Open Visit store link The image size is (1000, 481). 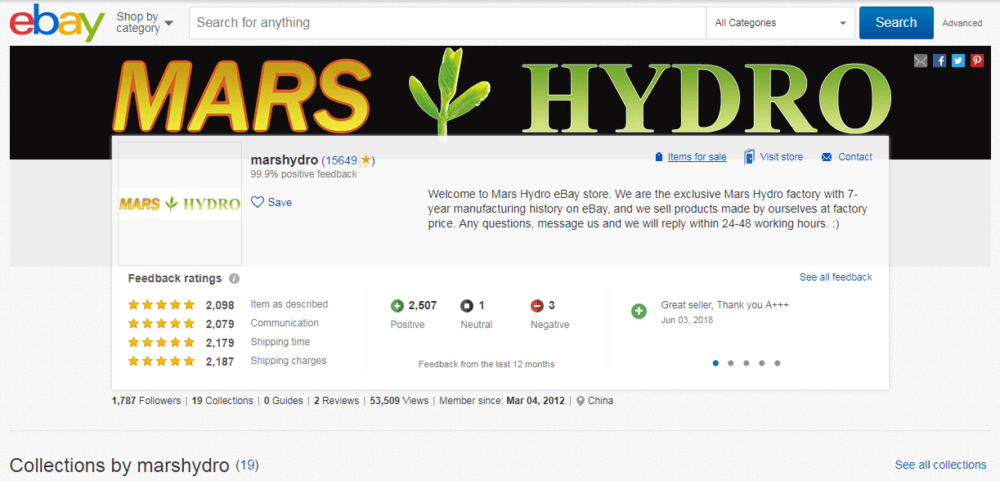[x=781, y=157]
